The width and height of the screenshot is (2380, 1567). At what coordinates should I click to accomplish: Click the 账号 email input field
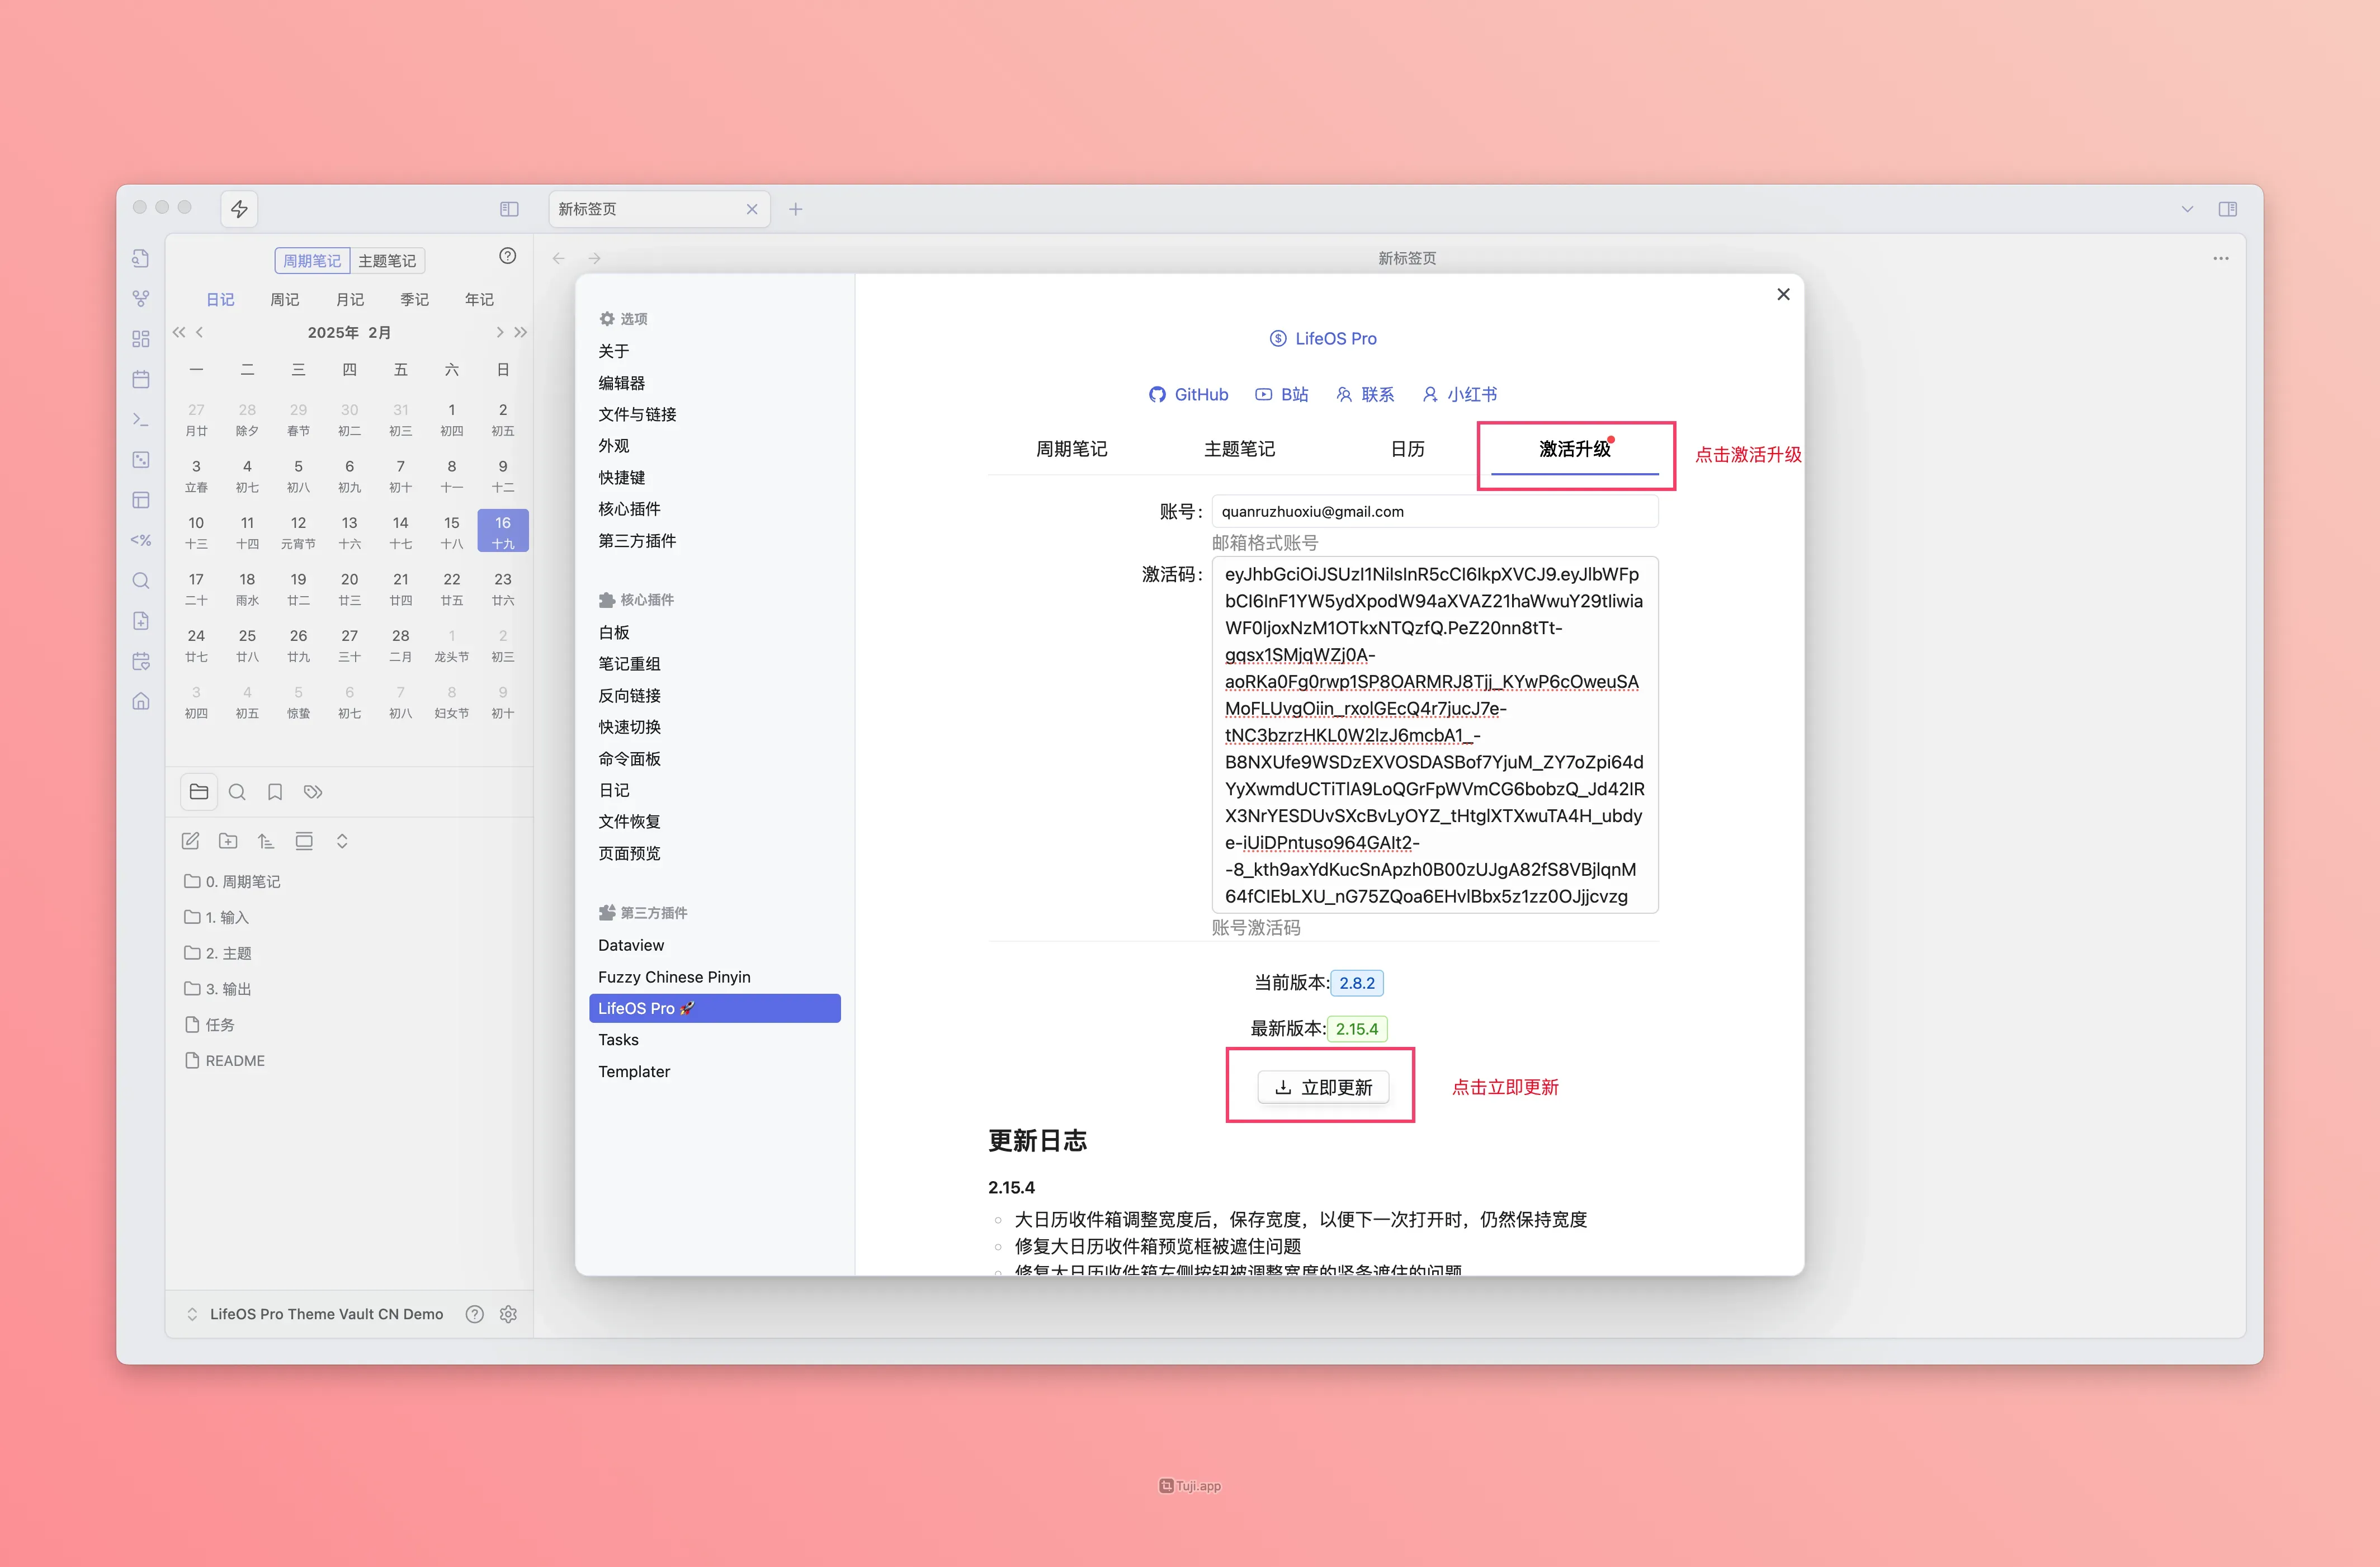coord(1434,511)
